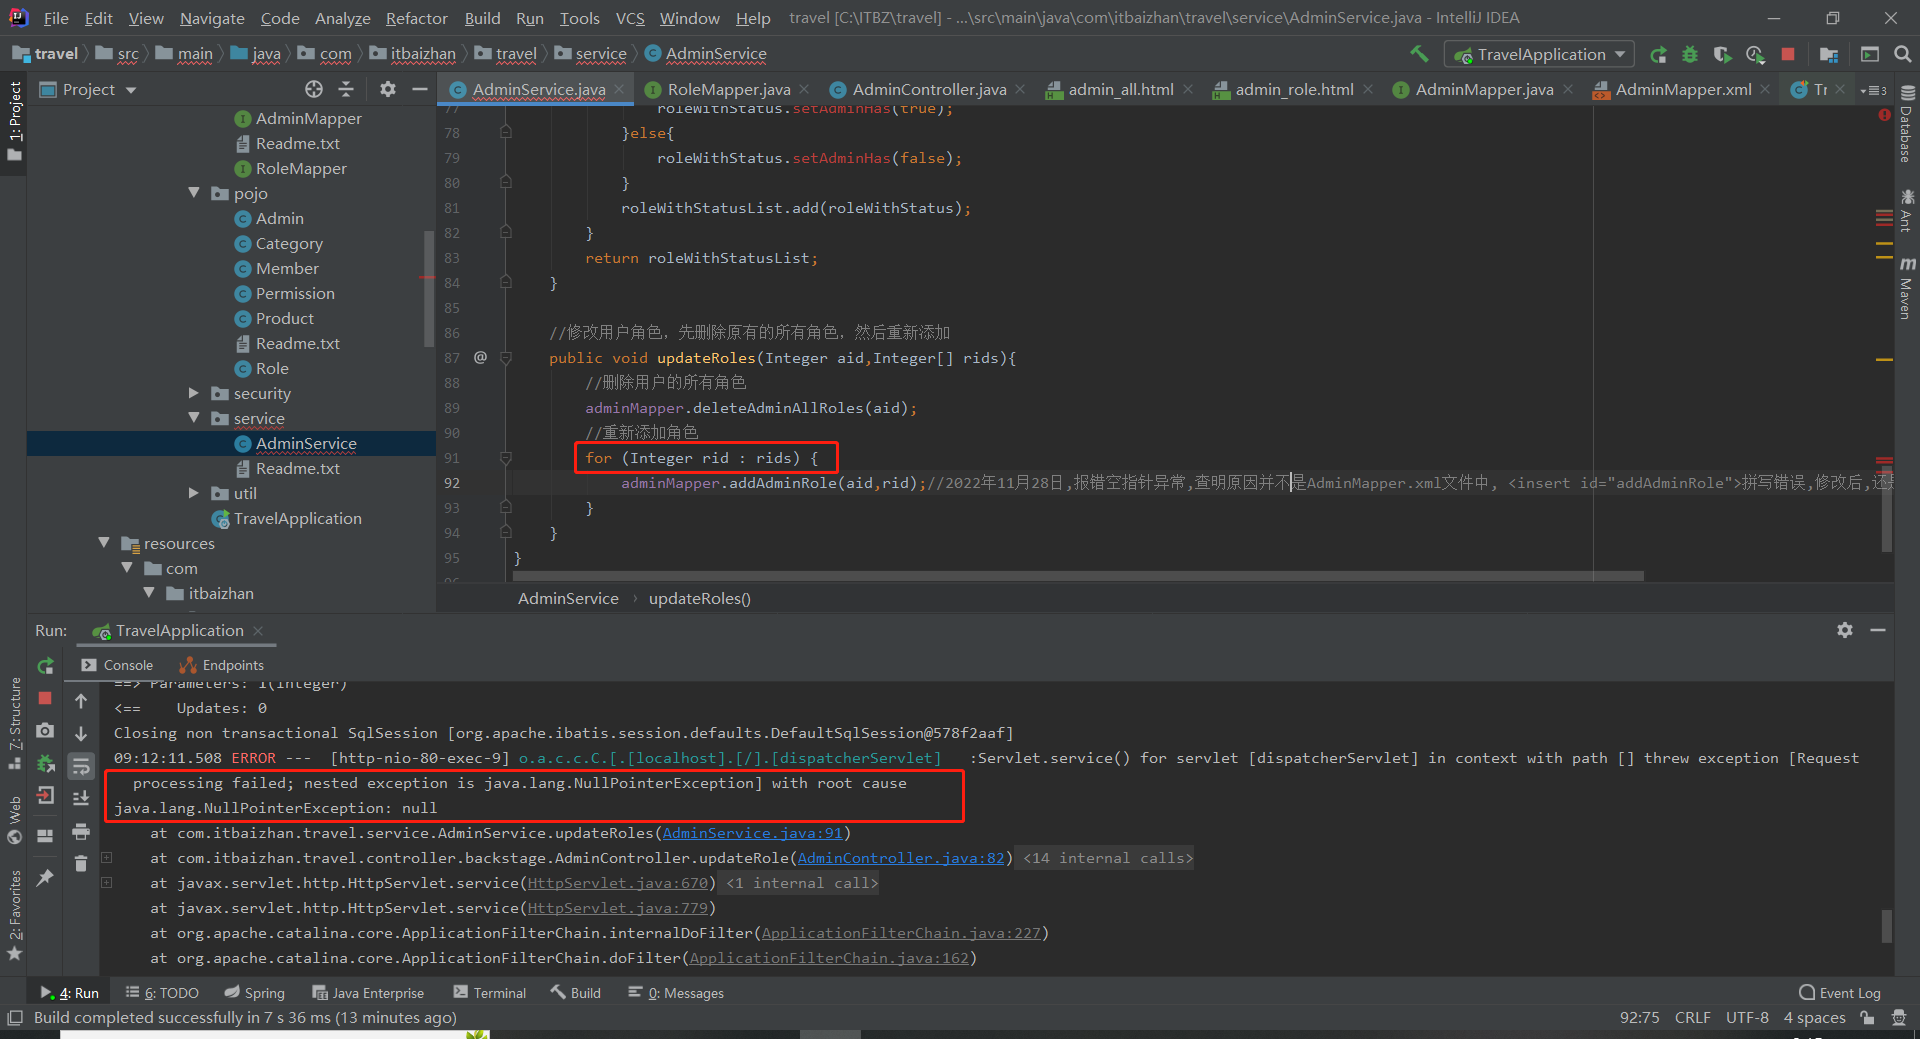Dump threads with the camera icon
The image size is (1920, 1039).
(x=45, y=731)
